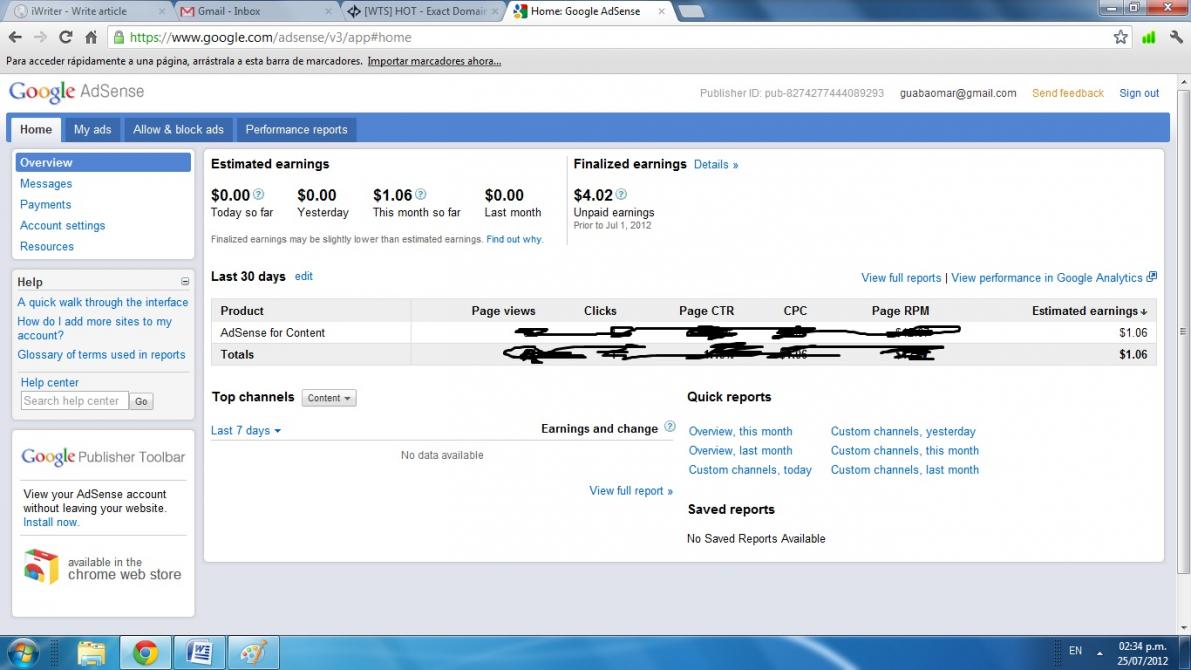This screenshot has width=1191, height=670.
Task: View performance in Google Analytics
Action: (x=1054, y=278)
